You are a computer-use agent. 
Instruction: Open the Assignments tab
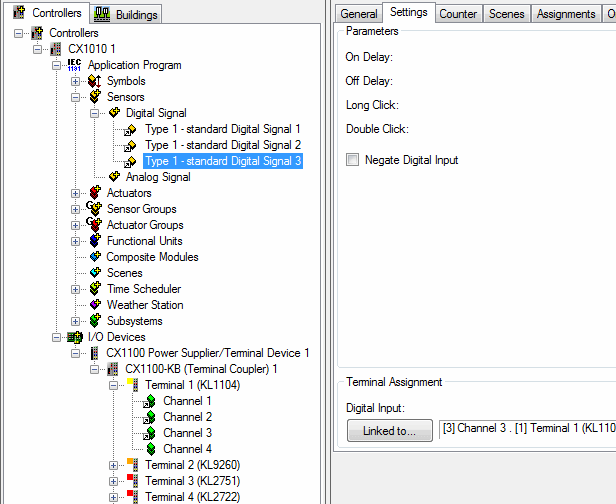[x=566, y=14]
